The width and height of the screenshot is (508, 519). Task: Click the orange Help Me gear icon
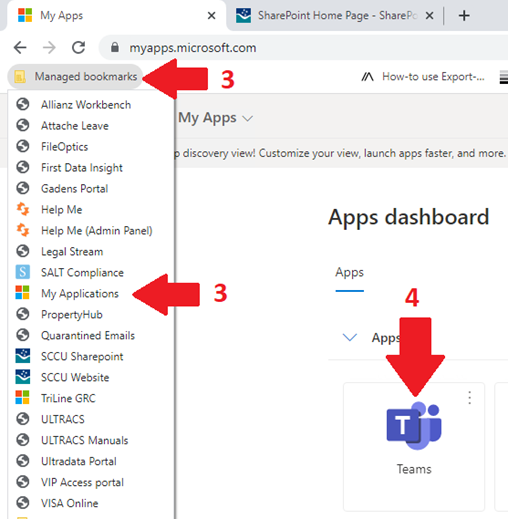click(x=23, y=209)
